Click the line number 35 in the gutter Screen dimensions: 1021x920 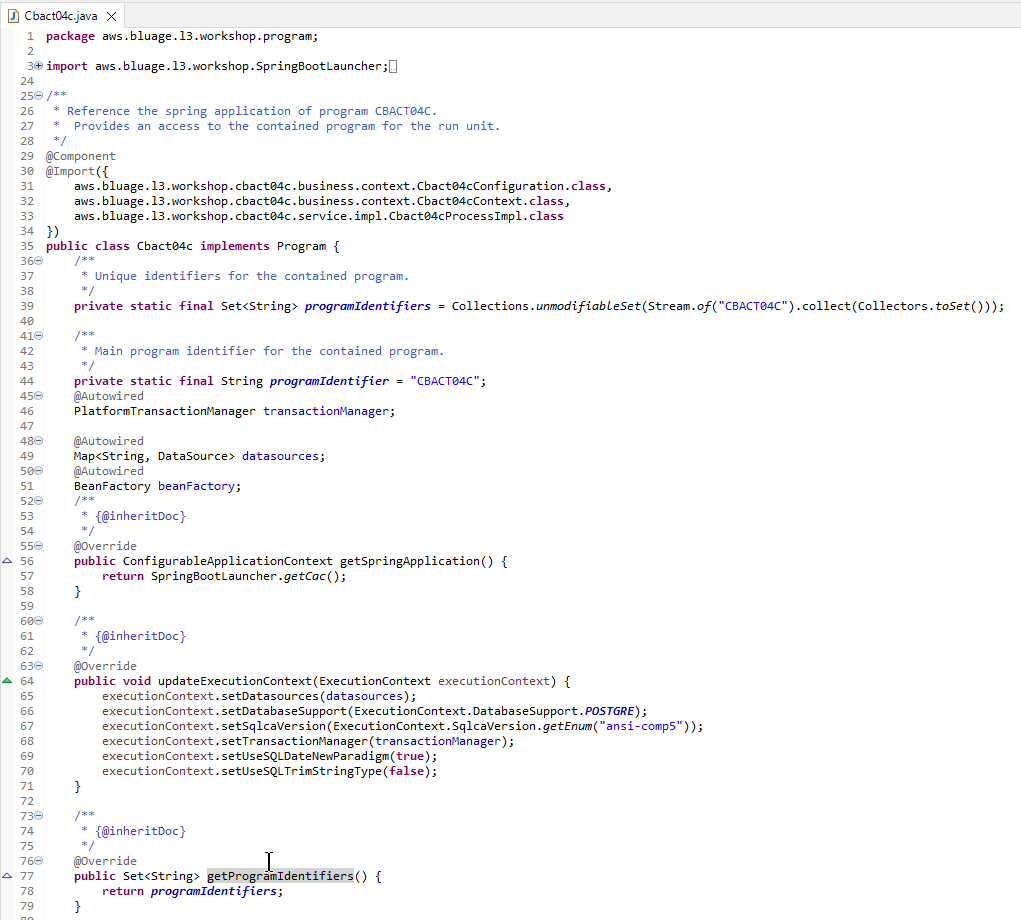coord(26,246)
